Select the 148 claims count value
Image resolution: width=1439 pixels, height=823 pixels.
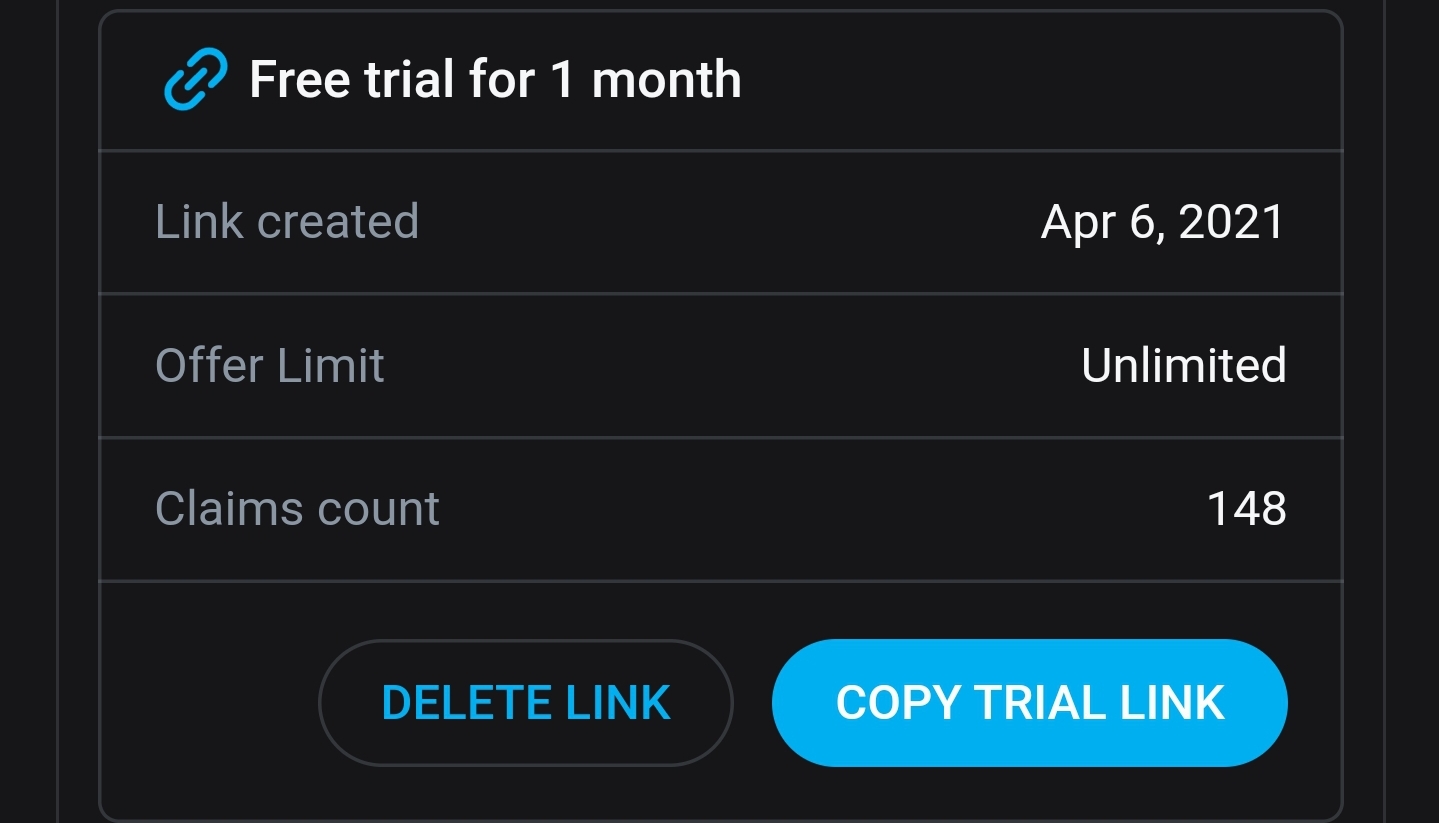click(1246, 509)
